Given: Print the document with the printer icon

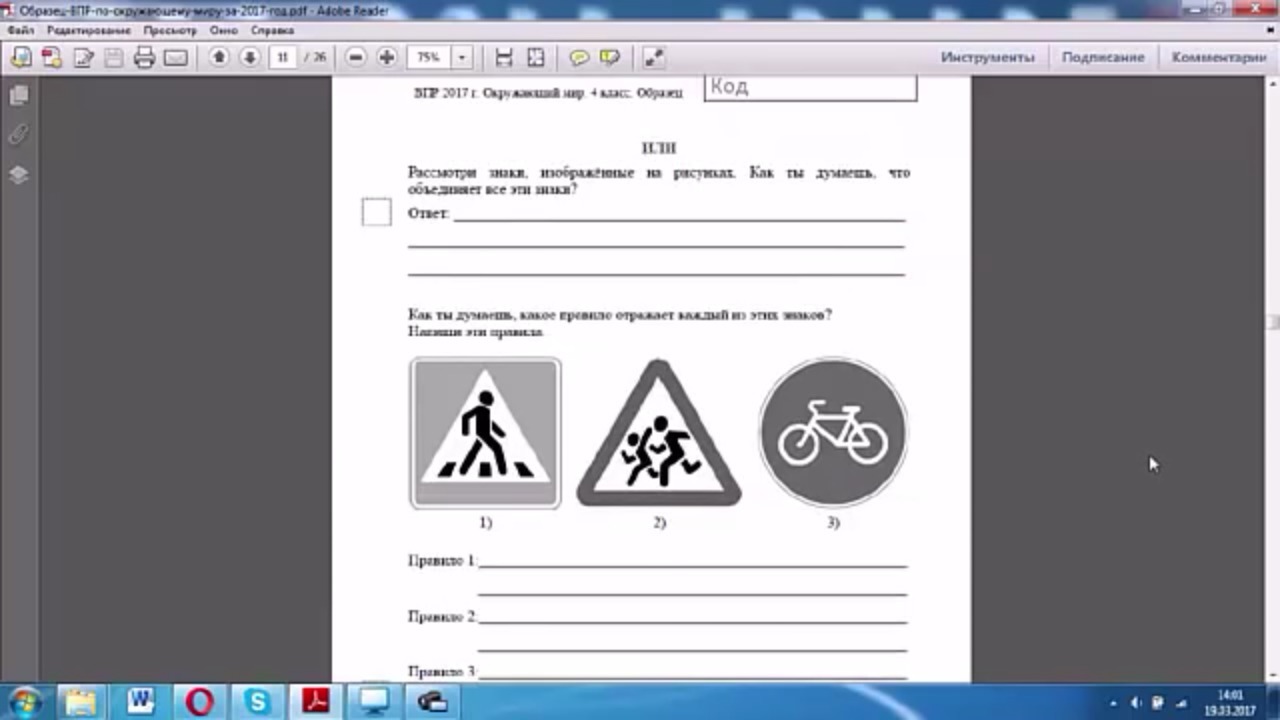Looking at the screenshot, I should tap(144, 58).
